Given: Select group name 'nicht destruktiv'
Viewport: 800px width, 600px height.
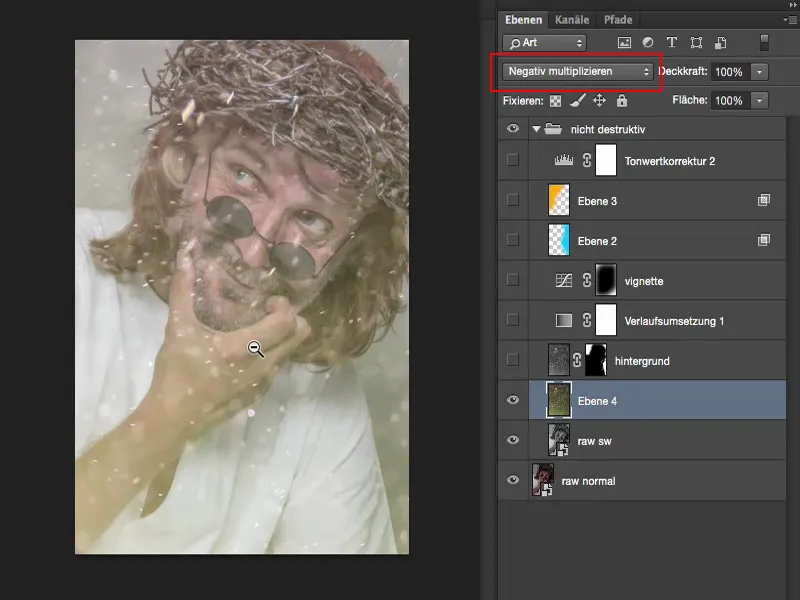Looking at the screenshot, I should coord(608,130).
